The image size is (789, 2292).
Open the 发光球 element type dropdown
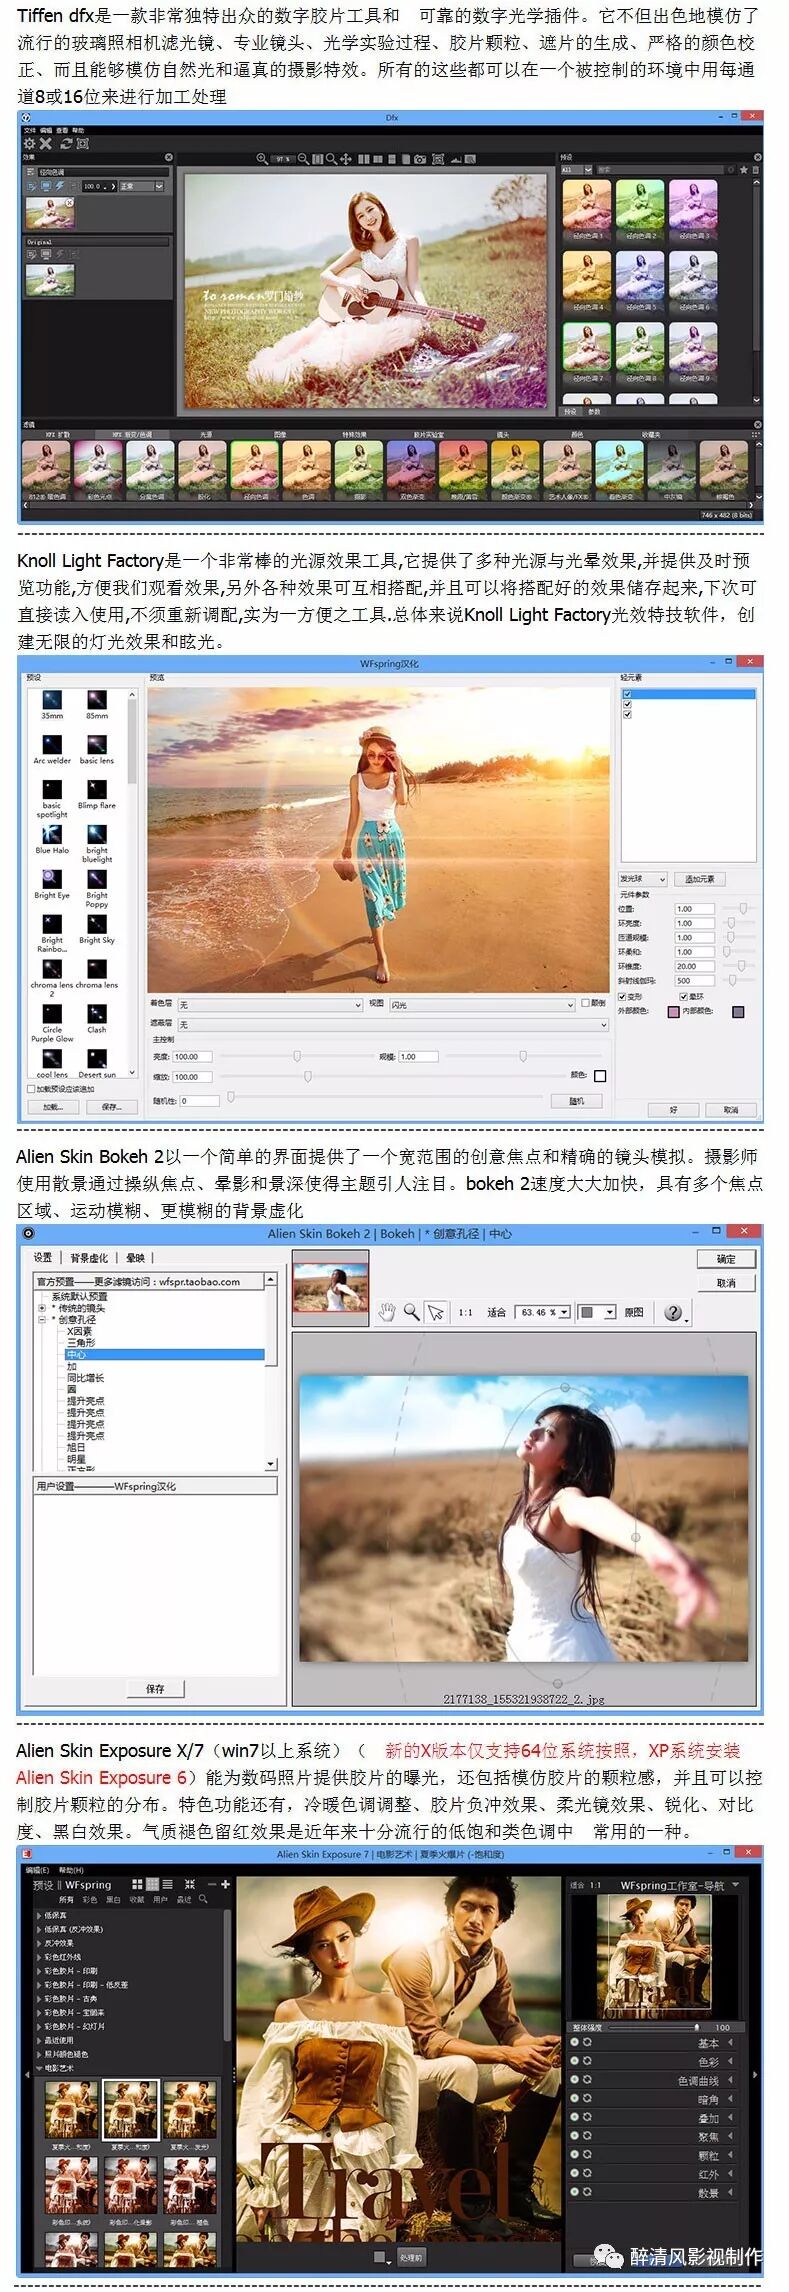pos(643,879)
